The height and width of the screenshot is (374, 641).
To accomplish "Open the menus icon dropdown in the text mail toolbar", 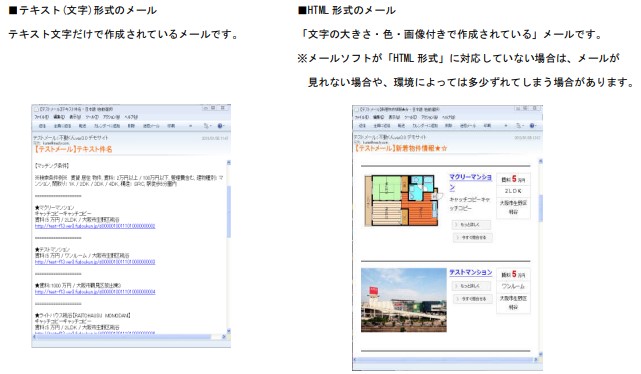I will 207,126.
